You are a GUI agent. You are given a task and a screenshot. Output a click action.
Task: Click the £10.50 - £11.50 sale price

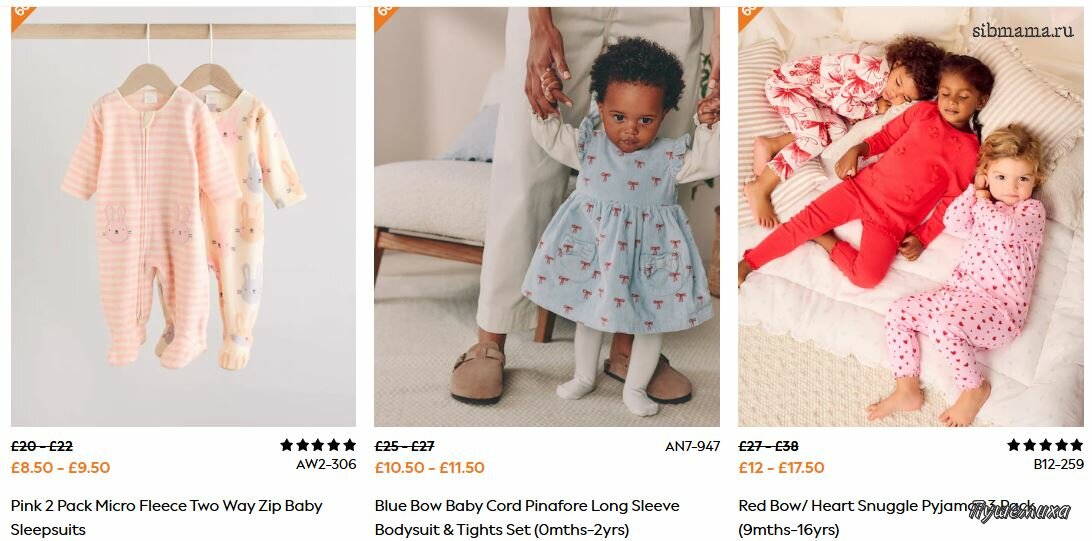(430, 467)
